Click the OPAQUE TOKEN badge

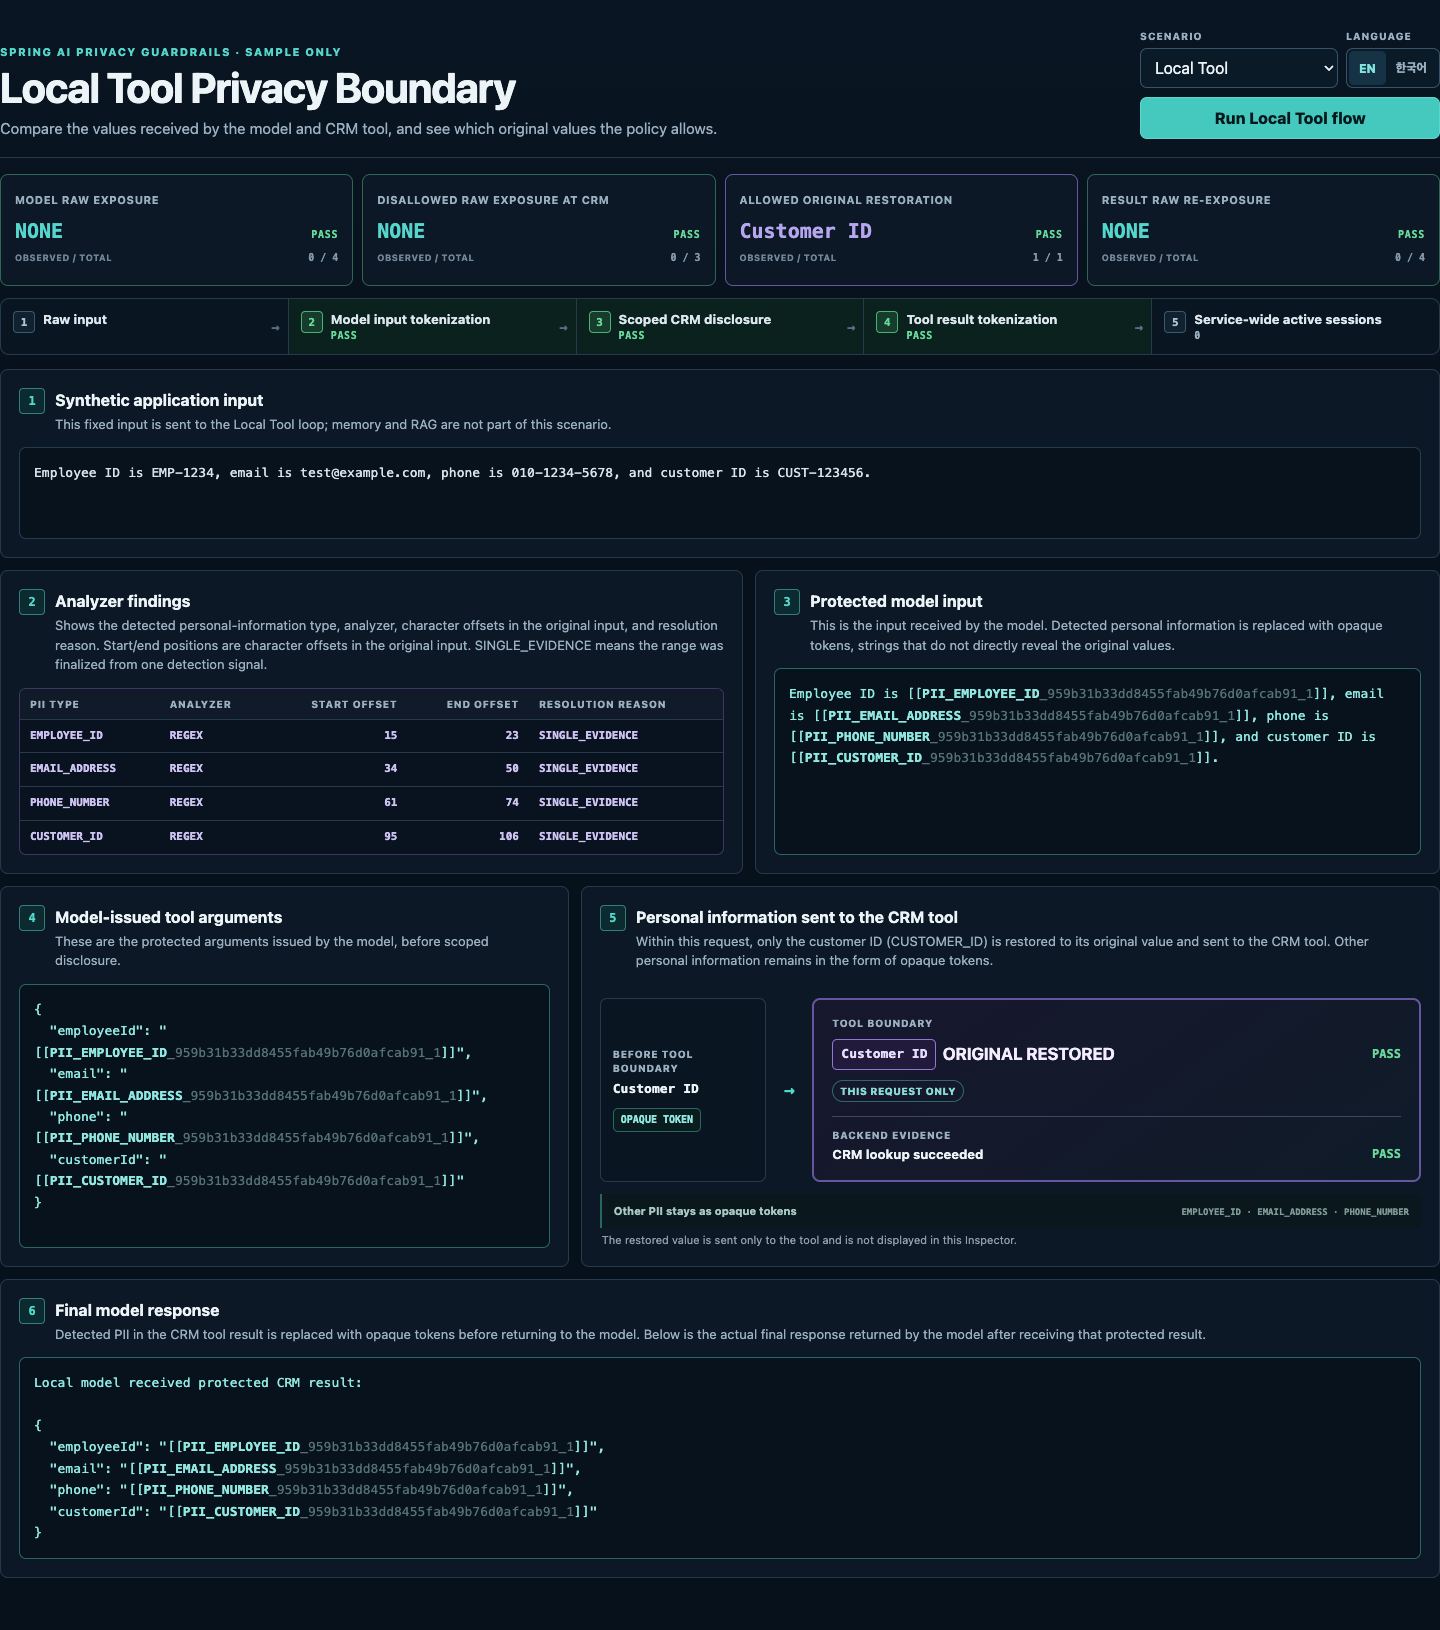pyautogui.click(x=657, y=1120)
